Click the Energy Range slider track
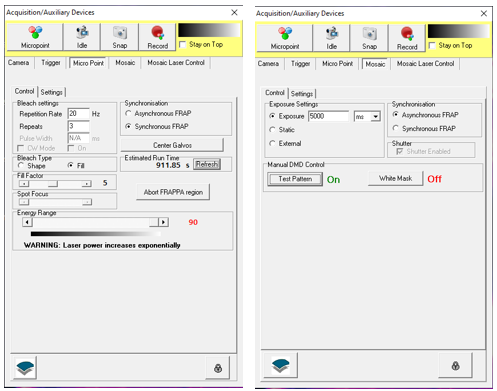 [91, 222]
